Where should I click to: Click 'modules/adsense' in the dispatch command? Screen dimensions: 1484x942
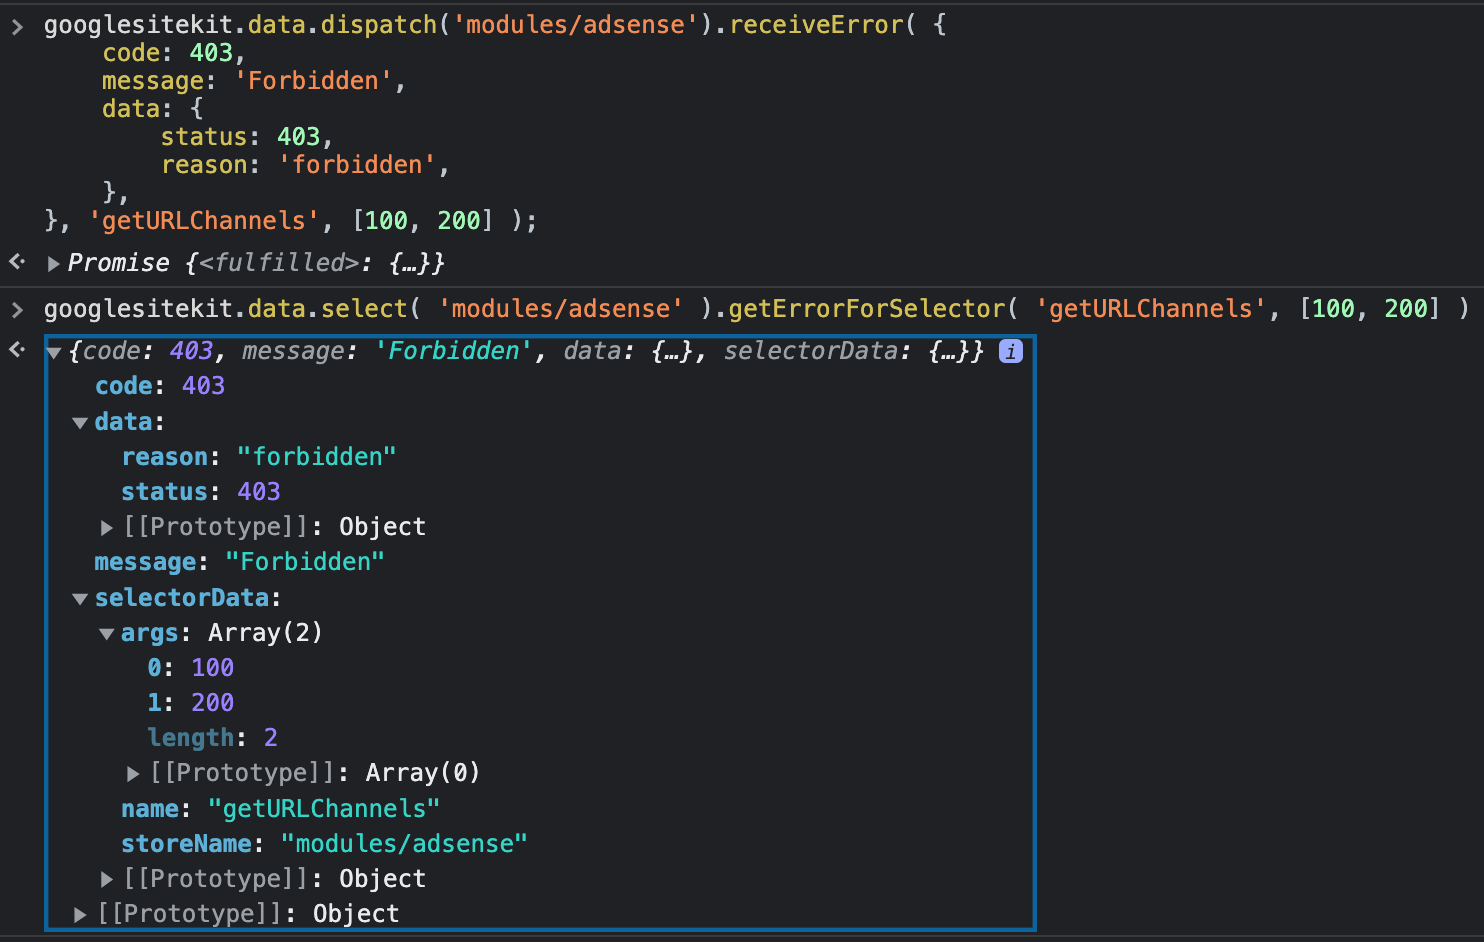(x=576, y=25)
